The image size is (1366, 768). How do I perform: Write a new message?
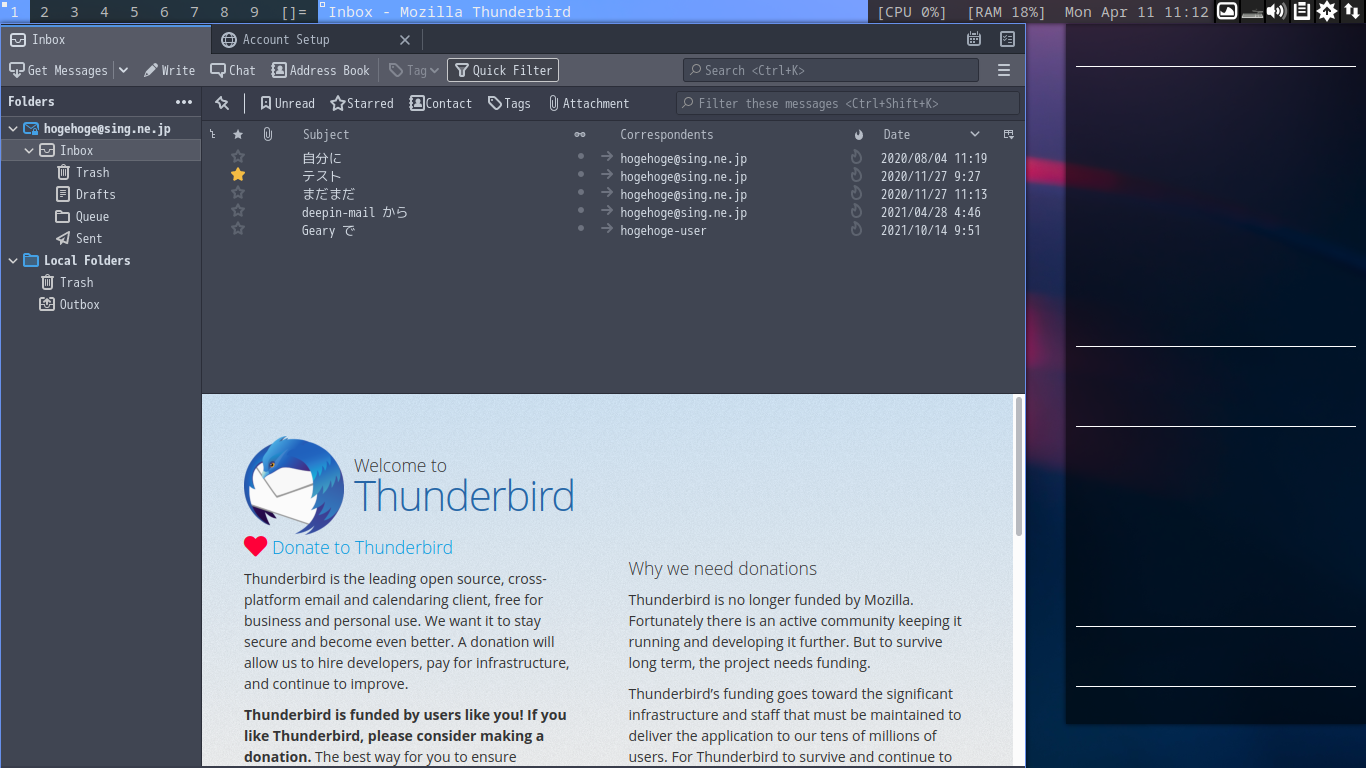(x=169, y=70)
